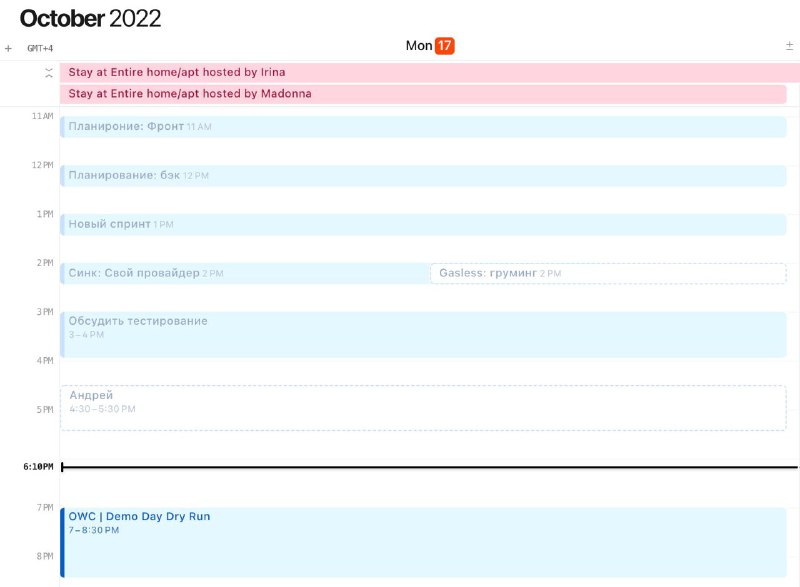Click the 4 PM hour label
The height and width of the screenshot is (587, 800).
pyautogui.click(x=45, y=361)
